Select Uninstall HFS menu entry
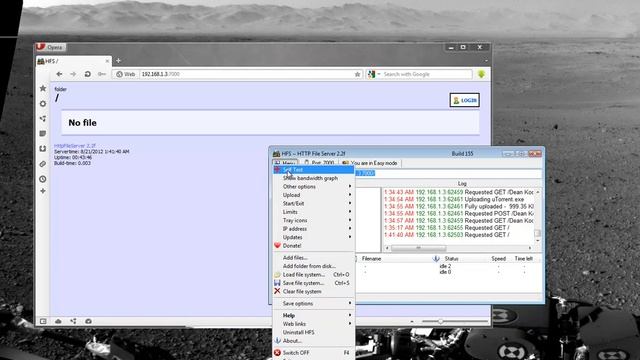This screenshot has width=640, height=360. 313,332
